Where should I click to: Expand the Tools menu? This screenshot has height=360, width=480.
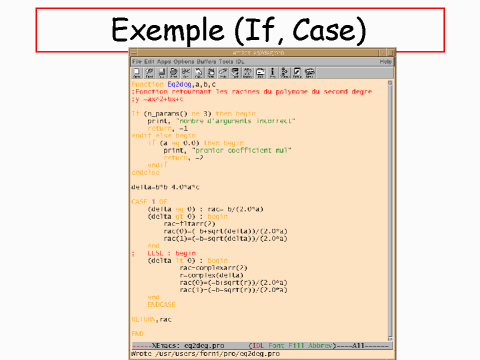click(x=226, y=62)
